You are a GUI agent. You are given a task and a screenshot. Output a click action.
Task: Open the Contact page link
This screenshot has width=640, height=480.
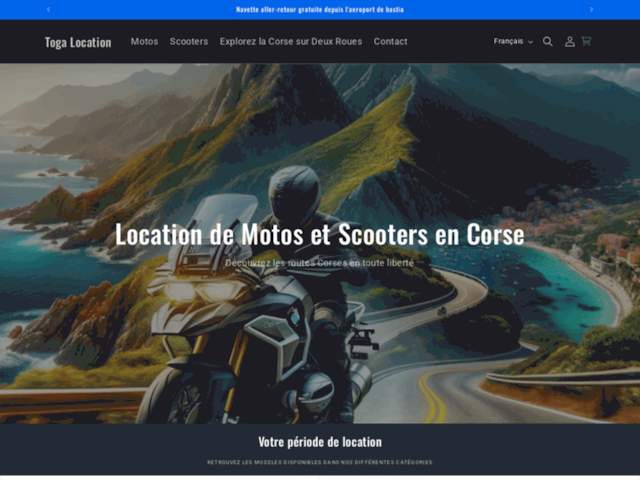pos(391,42)
